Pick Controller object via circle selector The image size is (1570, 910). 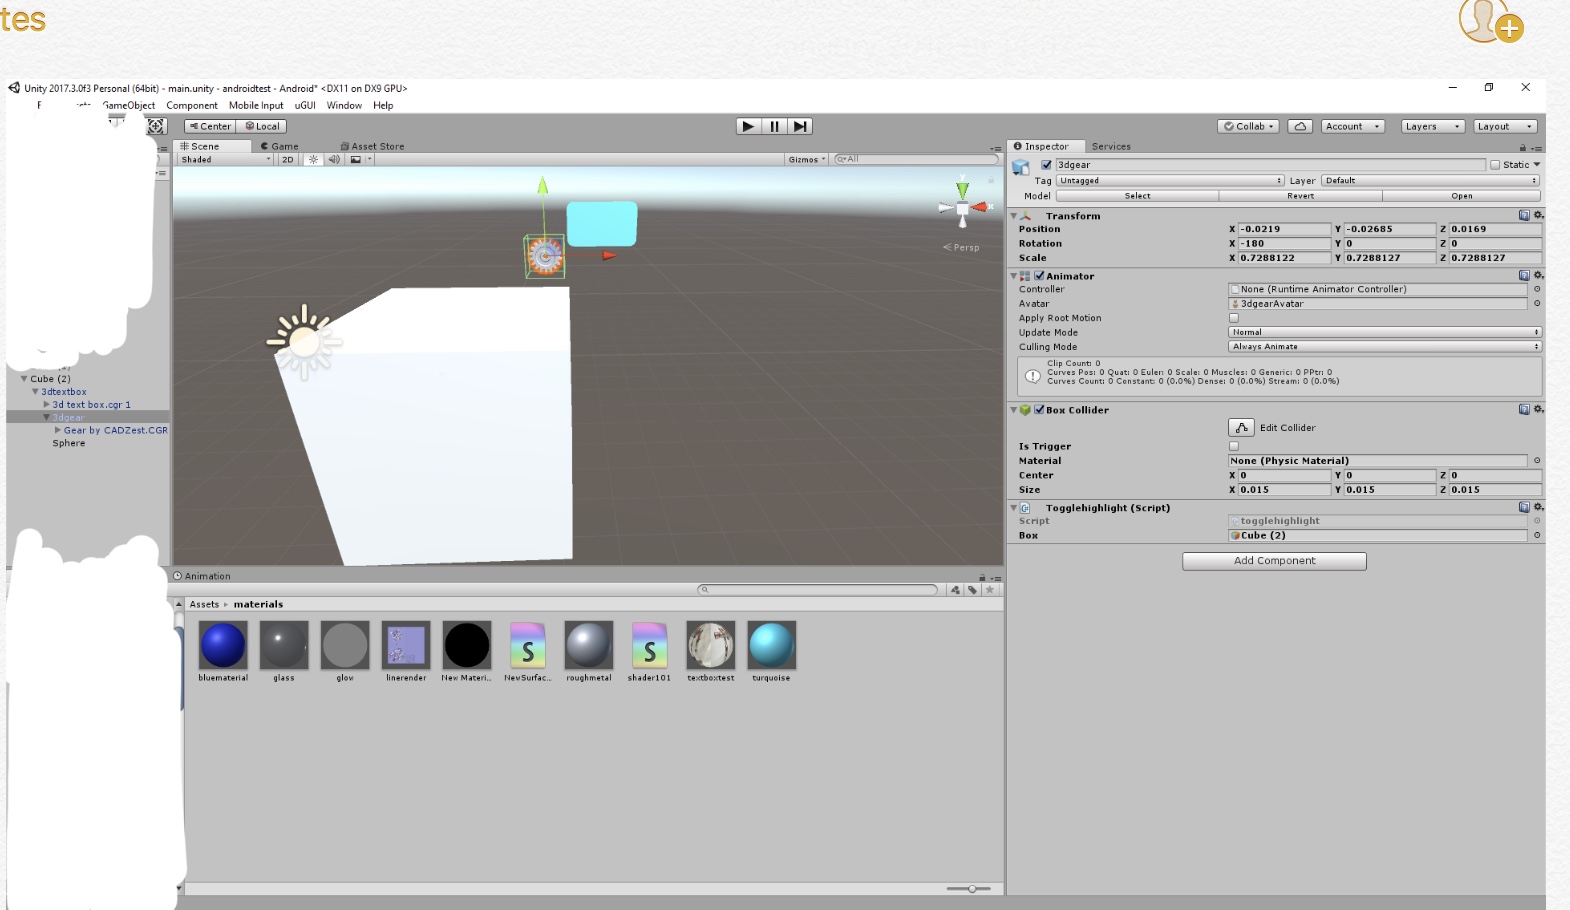[1537, 289]
